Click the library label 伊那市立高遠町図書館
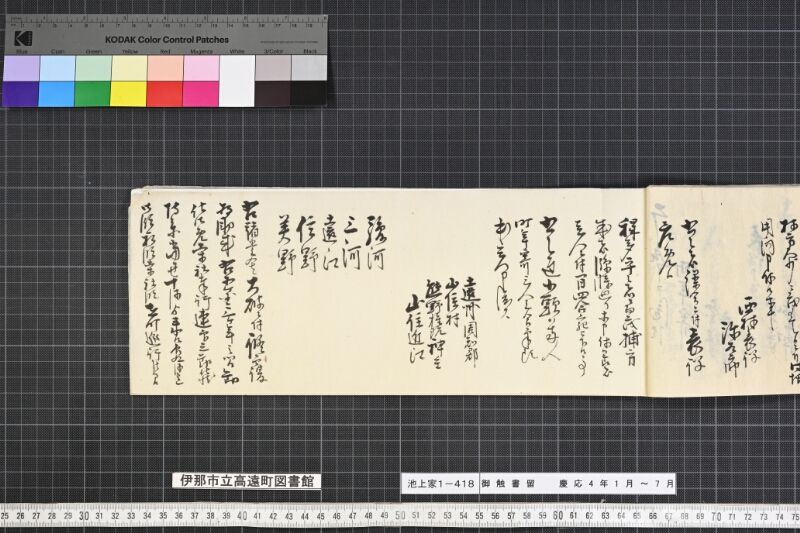800x533 pixels. coord(247,481)
